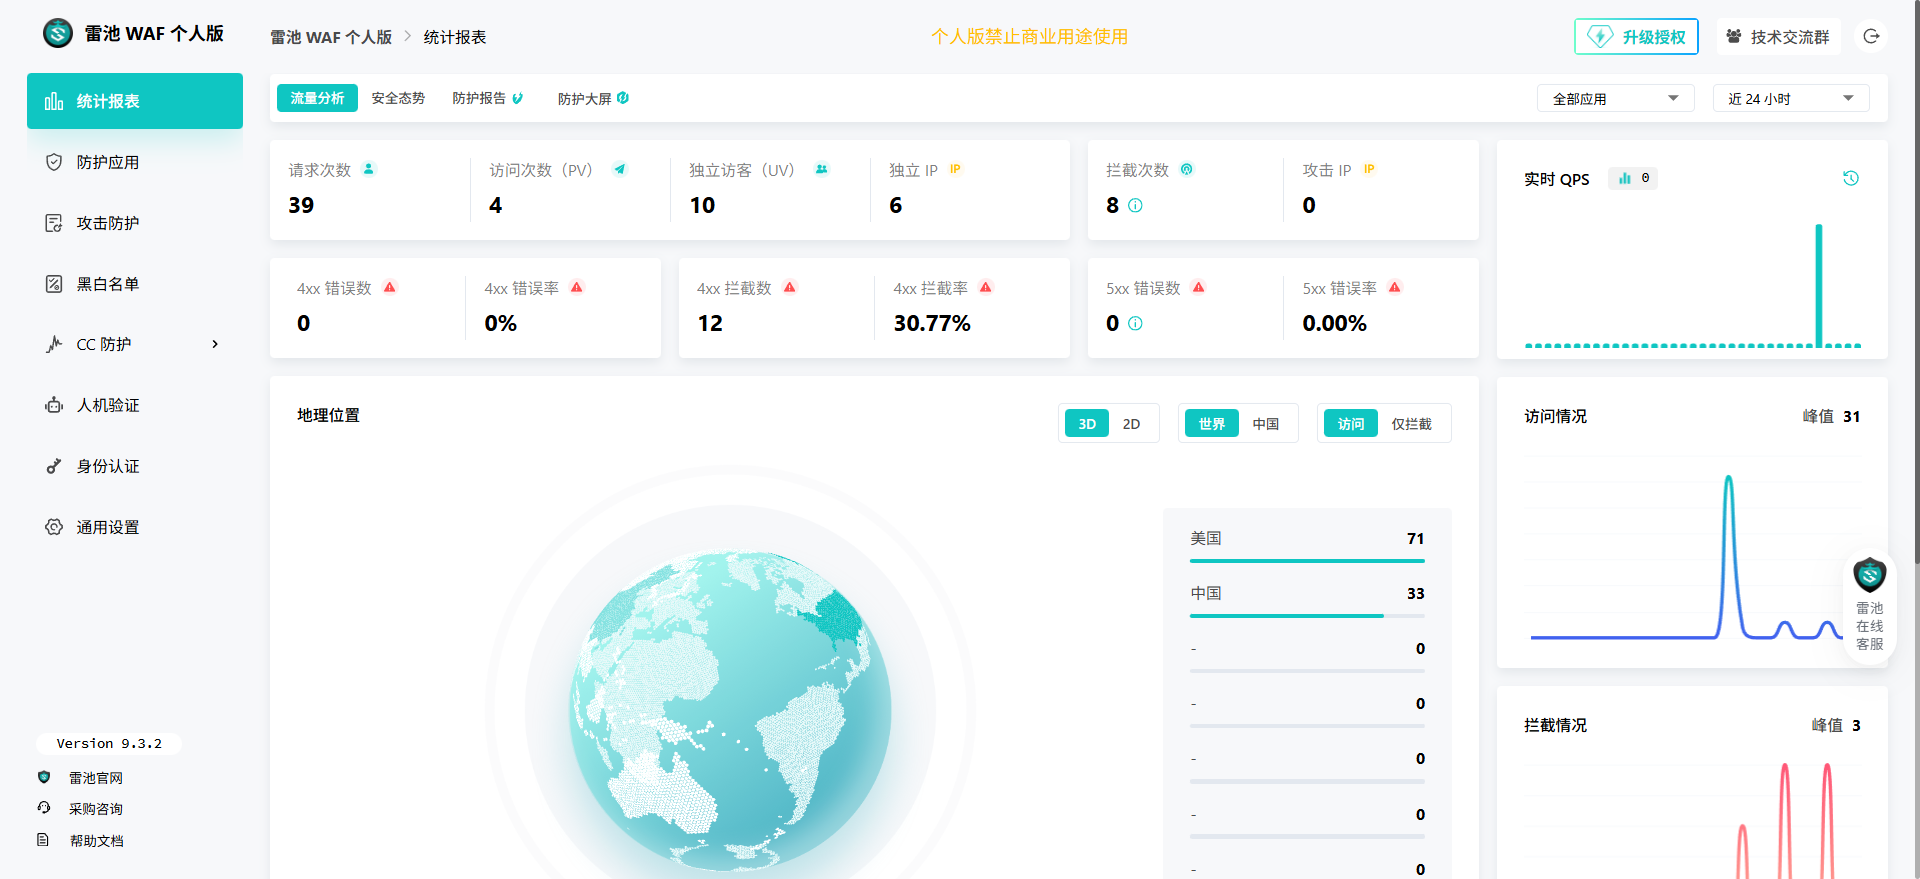Open the 雷池在线客服 floating support widget
This screenshot has width=1920, height=879.
click(x=1869, y=606)
